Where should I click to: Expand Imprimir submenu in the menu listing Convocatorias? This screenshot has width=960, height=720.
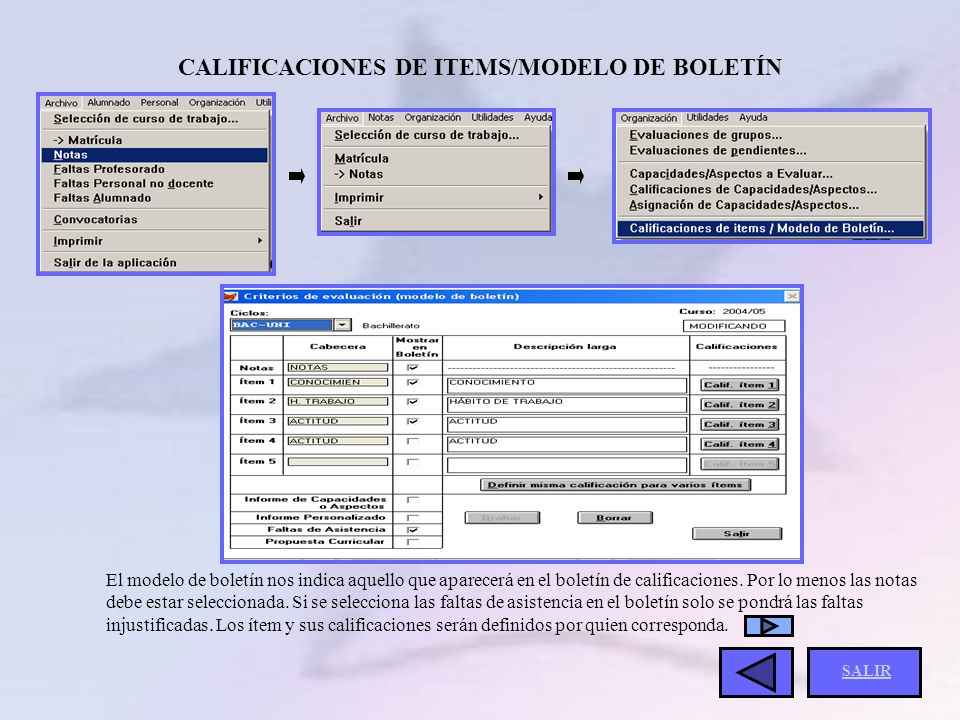coord(155,241)
